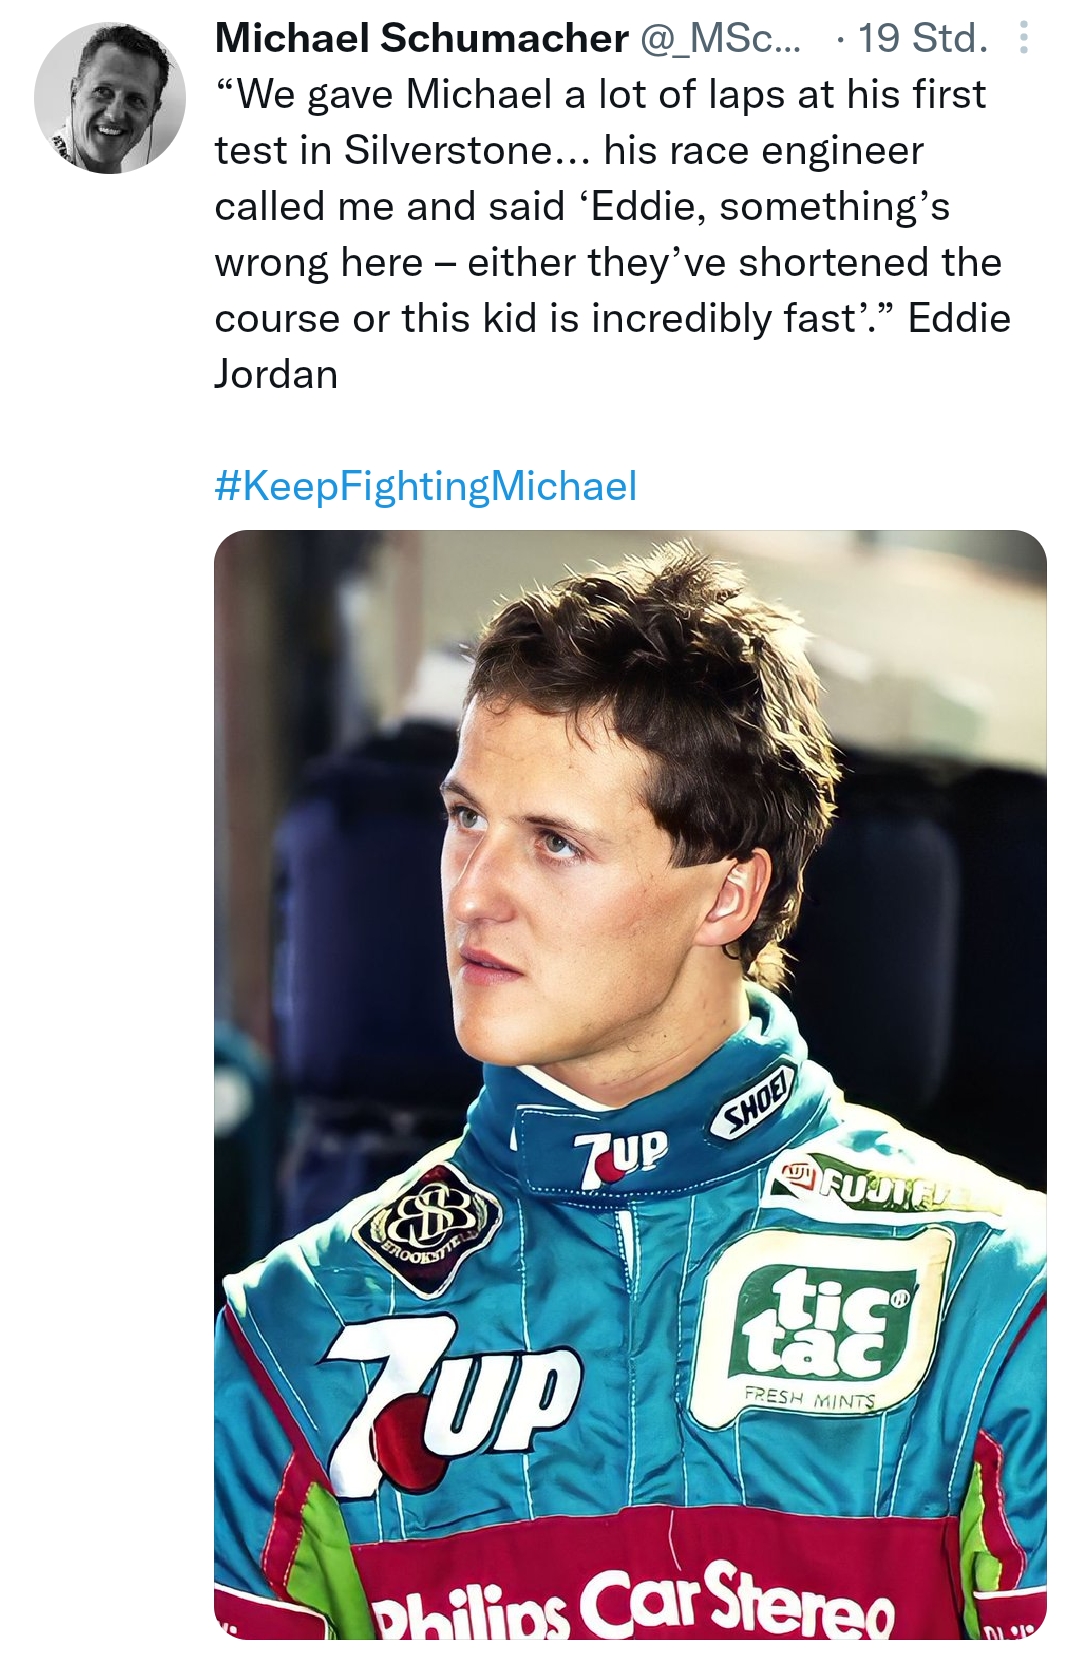Image resolution: width=1080 pixels, height=1659 pixels.
Task: Tap the #KeepFightingMichael hashtag
Action: point(425,486)
